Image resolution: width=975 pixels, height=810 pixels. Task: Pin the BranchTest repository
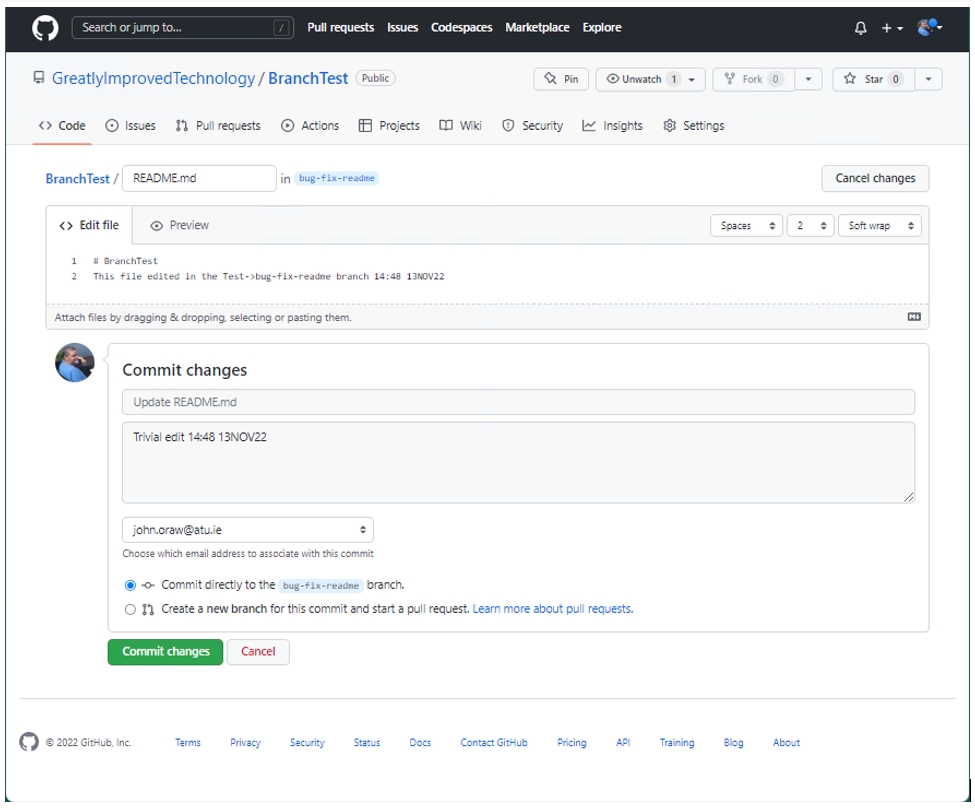(561, 79)
